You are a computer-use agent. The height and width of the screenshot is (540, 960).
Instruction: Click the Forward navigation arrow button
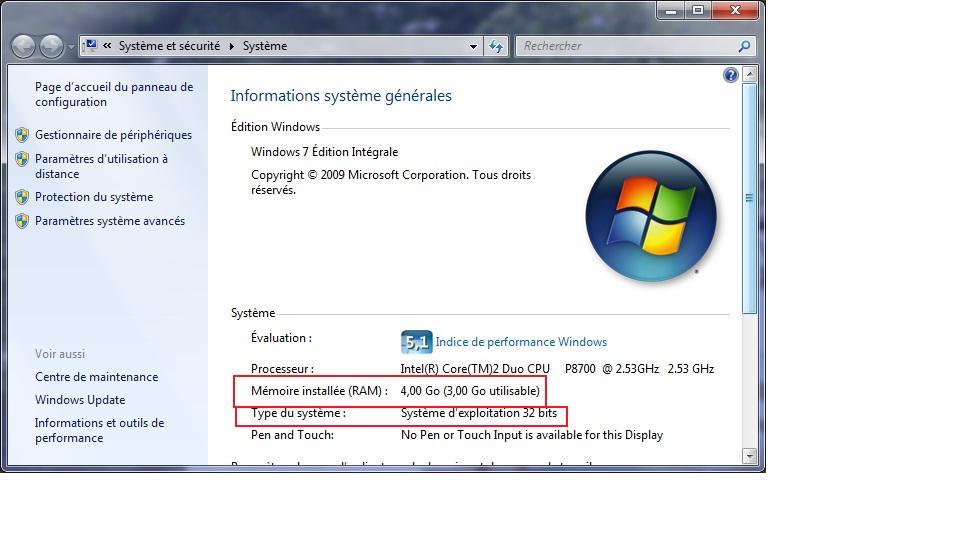click(51, 46)
